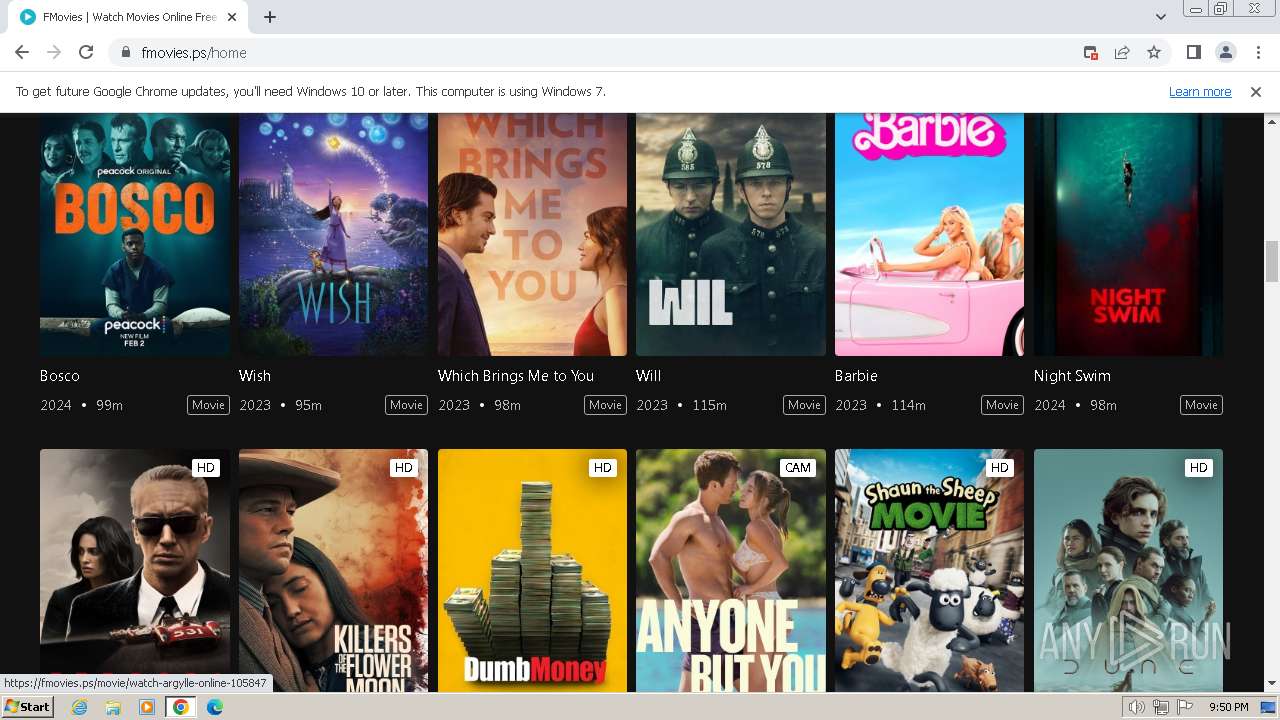Screen dimensions: 1280x720
Task: Click the Movie tag under Night Swim
Action: point(1201,405)
